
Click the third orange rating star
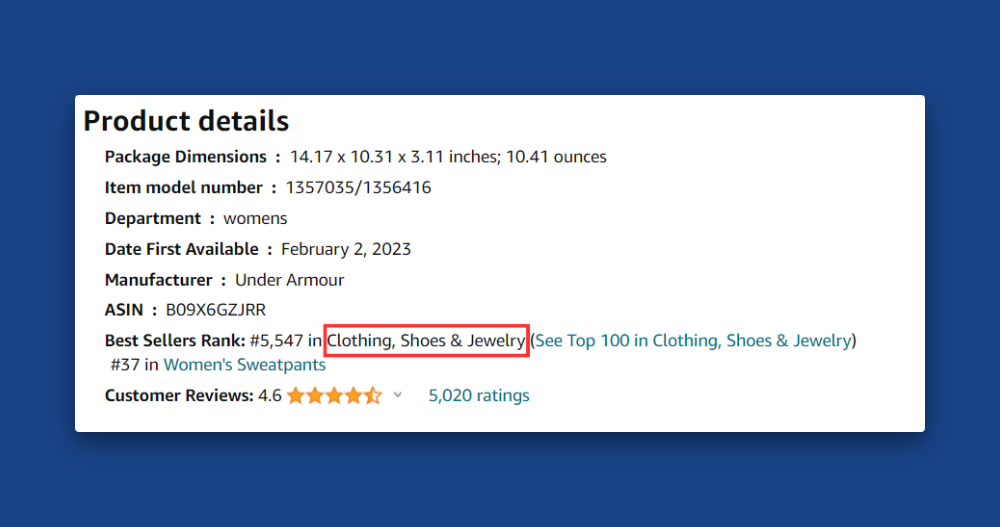(334, 396)
